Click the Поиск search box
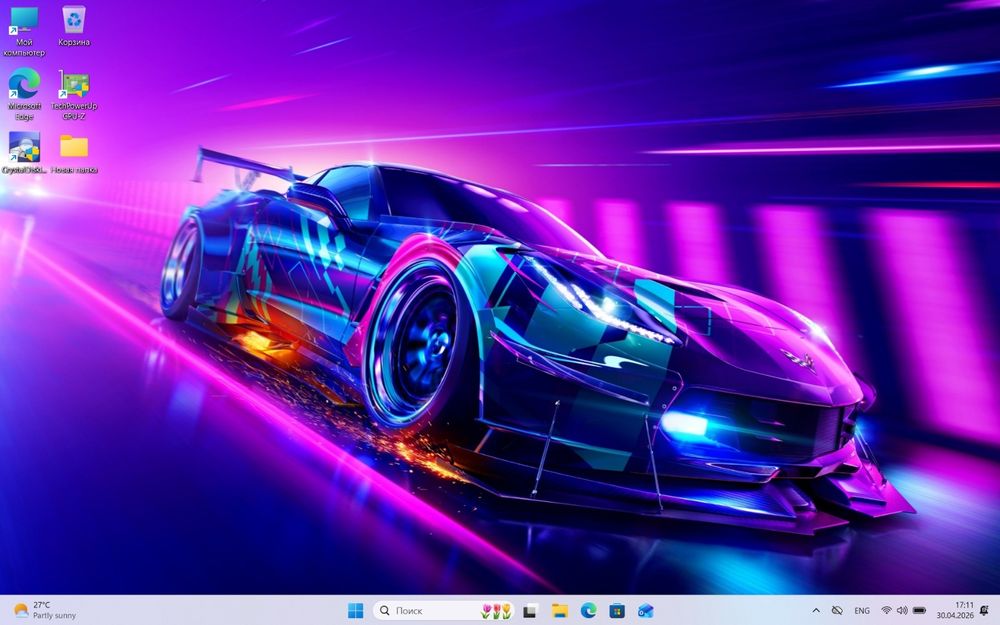The width and height of the screenshot is (1000, 625). point(443,610)
